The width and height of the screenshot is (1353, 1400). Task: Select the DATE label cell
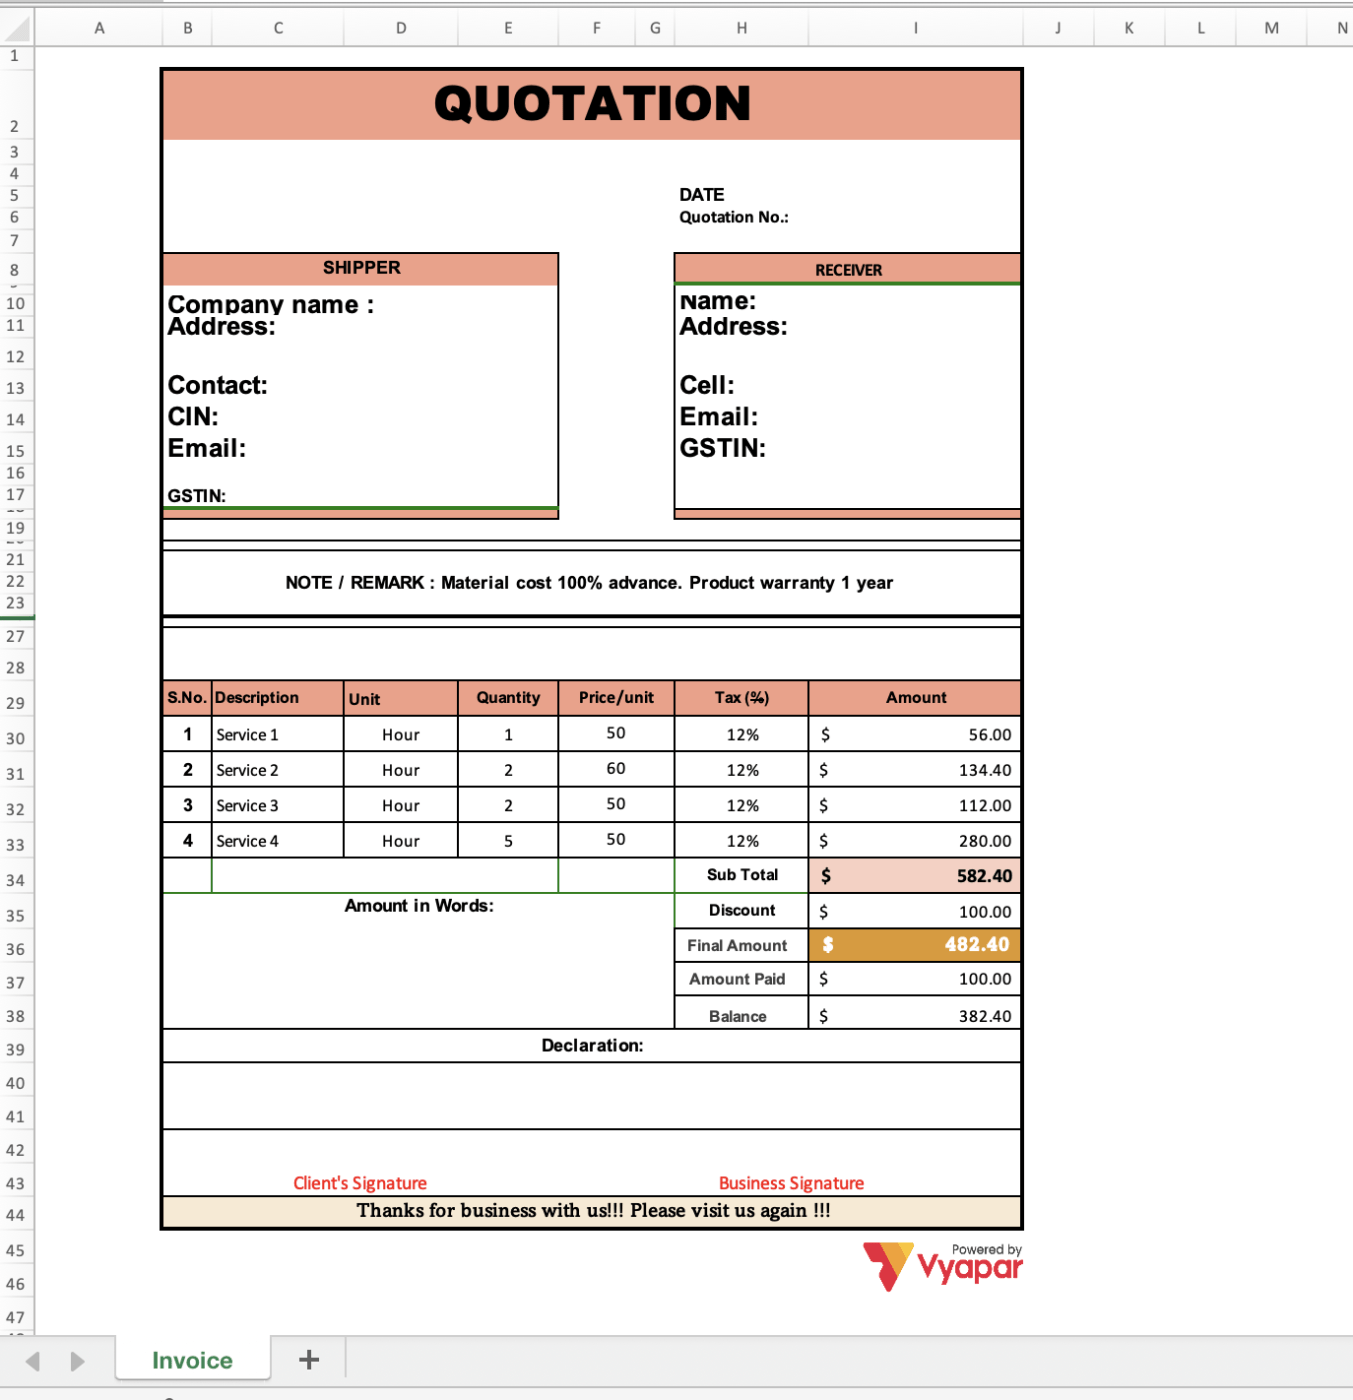tap(702, 194)
